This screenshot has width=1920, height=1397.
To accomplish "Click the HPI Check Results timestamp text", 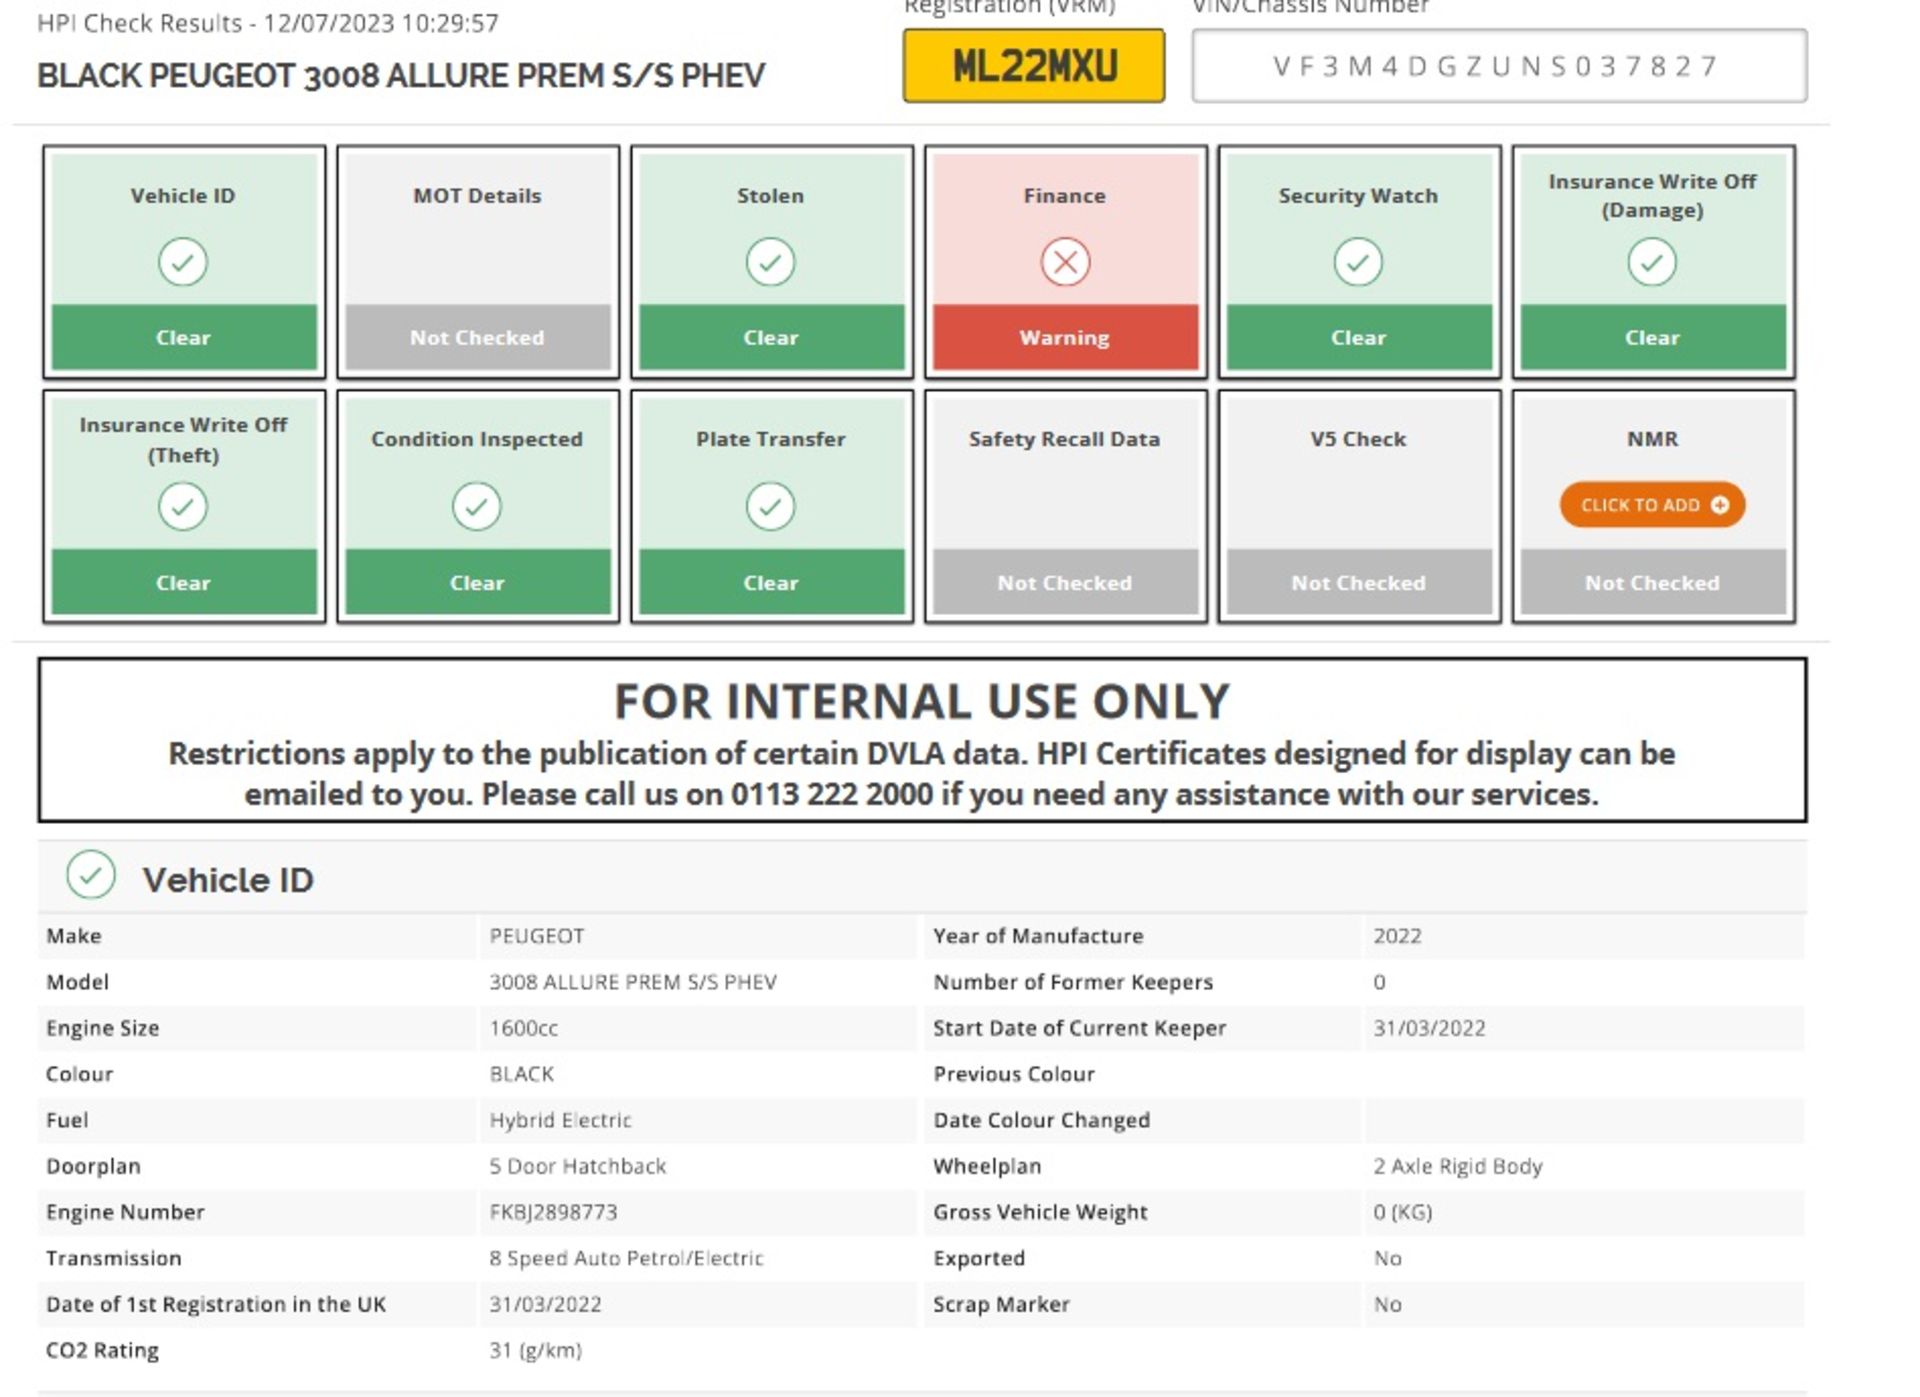I will tap(268, 23).
